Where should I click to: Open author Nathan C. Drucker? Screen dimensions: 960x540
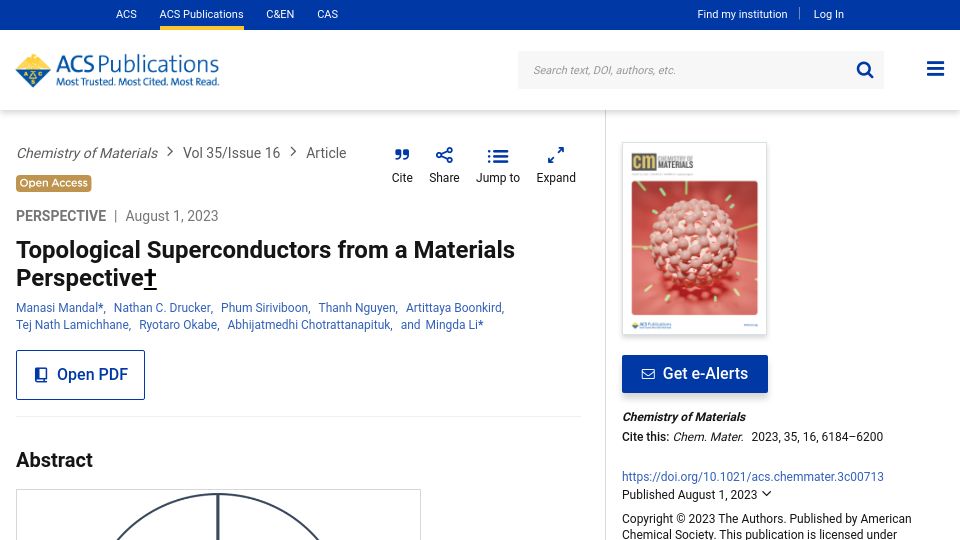(x=162, y=307)
